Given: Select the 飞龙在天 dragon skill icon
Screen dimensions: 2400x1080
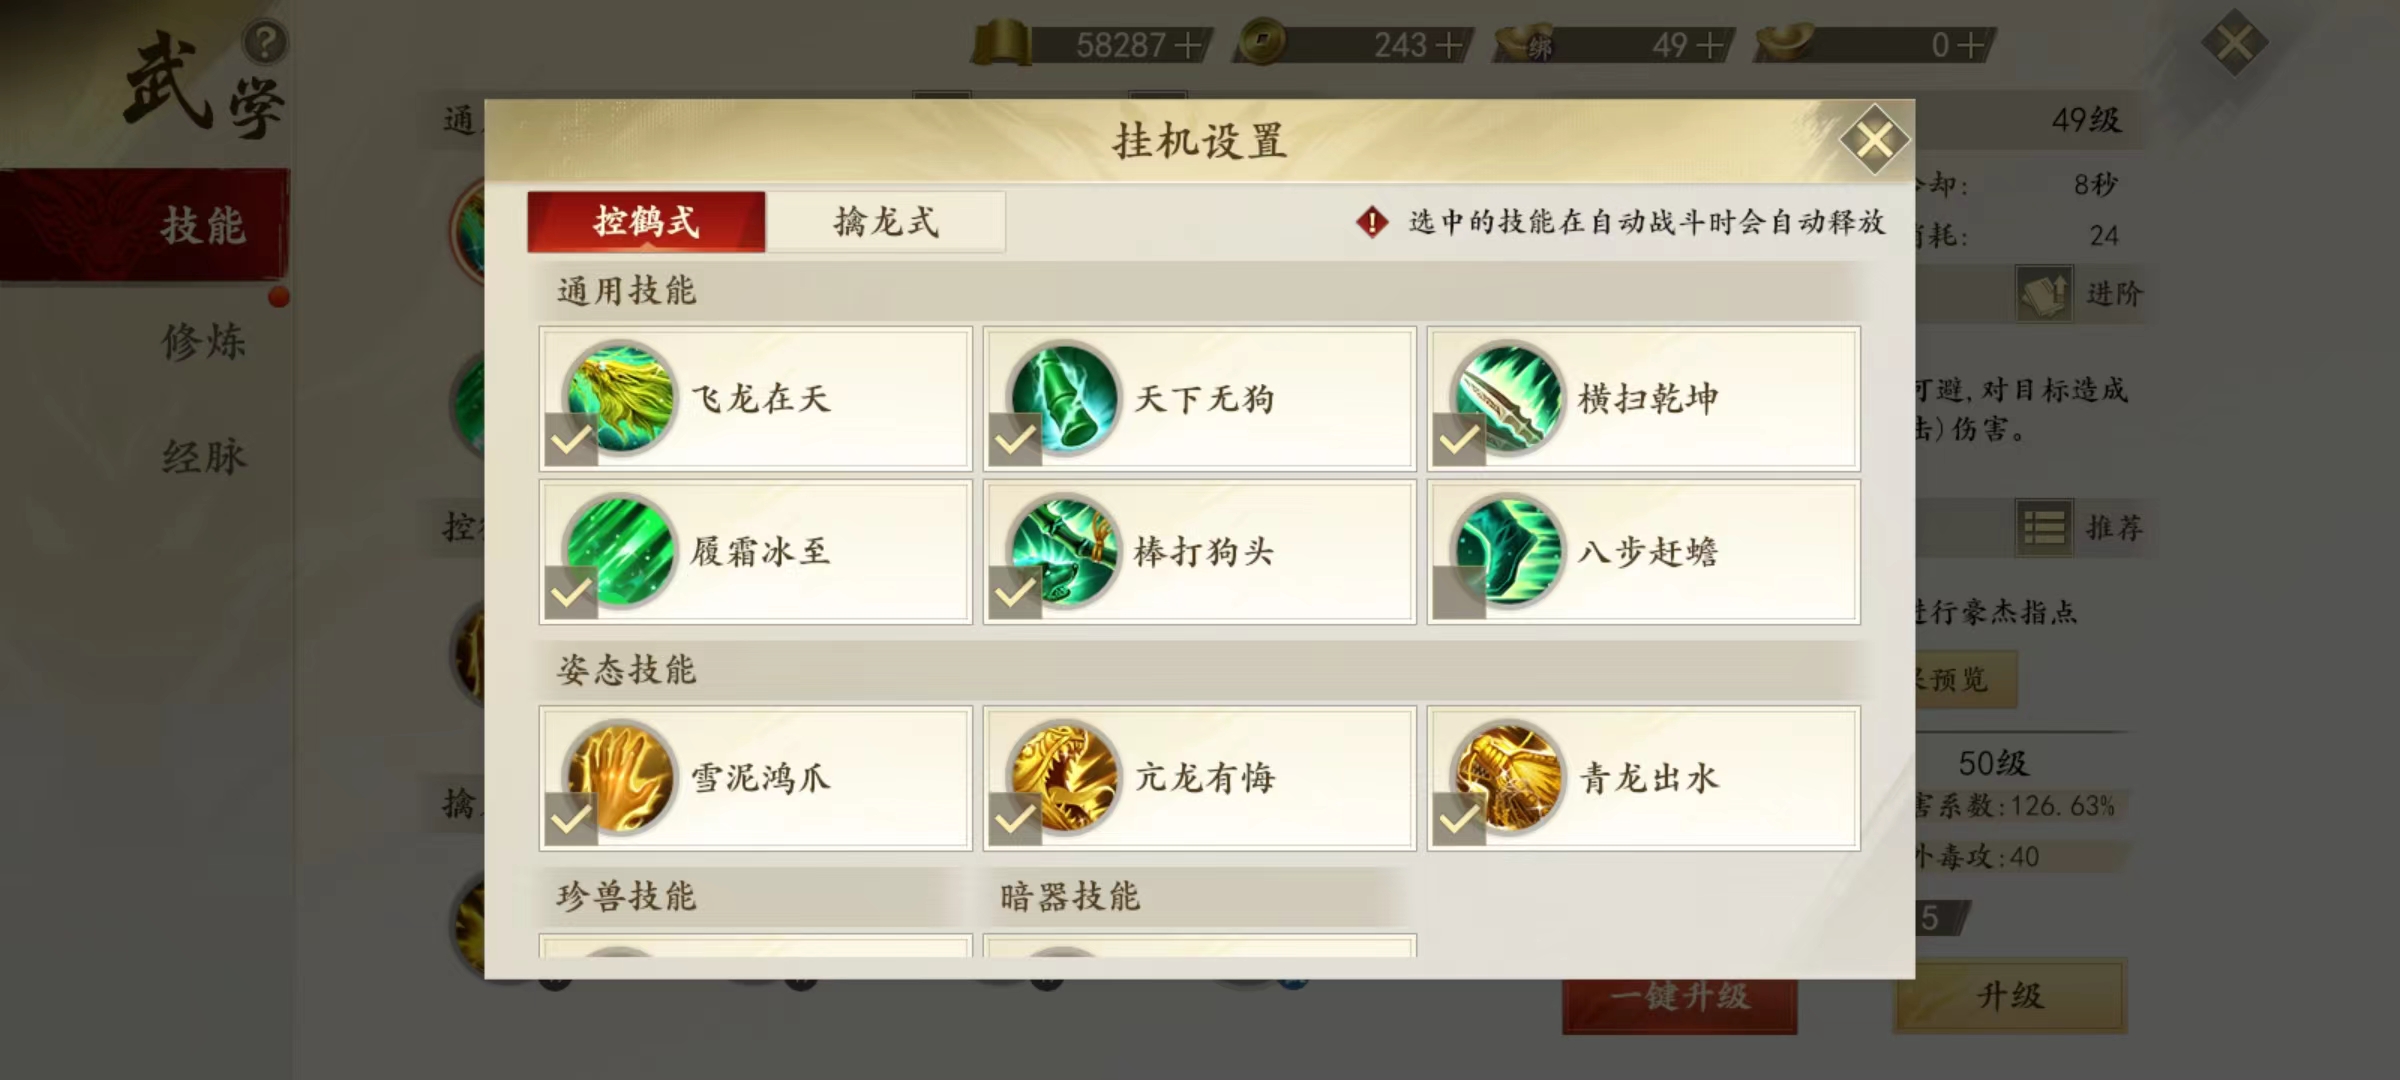Looking at the screenshot, I should (620, 397).
